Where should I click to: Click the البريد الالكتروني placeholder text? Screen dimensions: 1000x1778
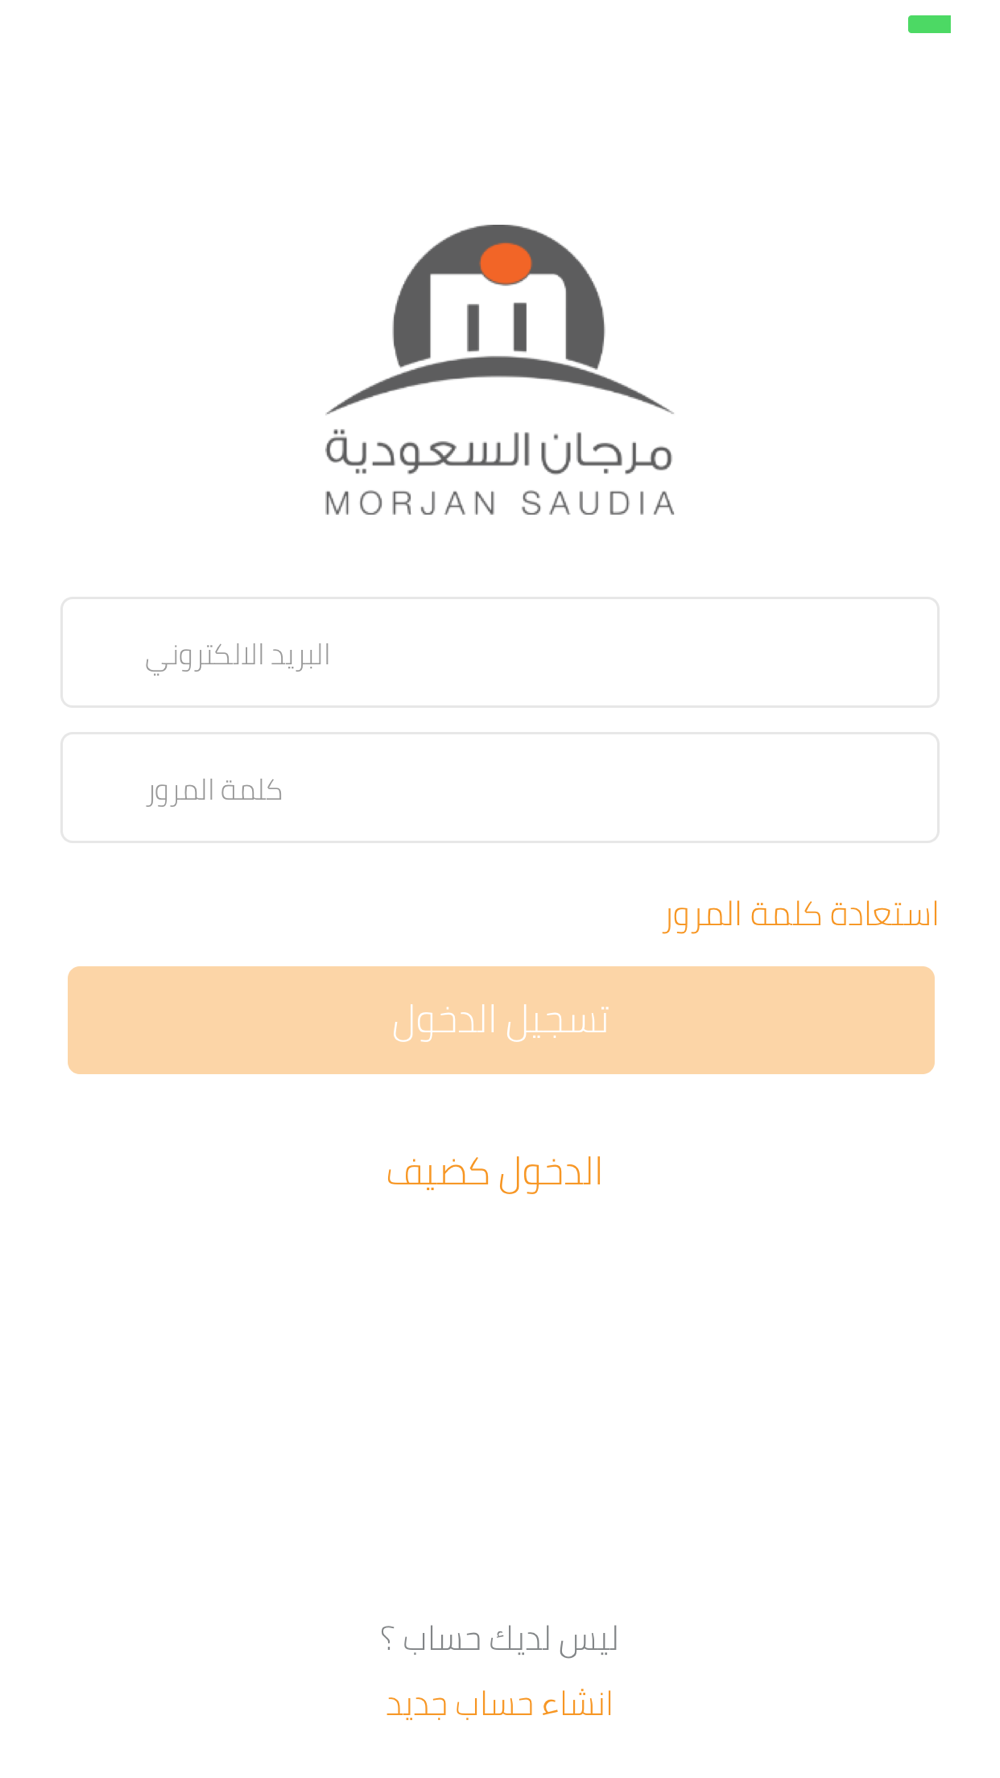[237, 656]
